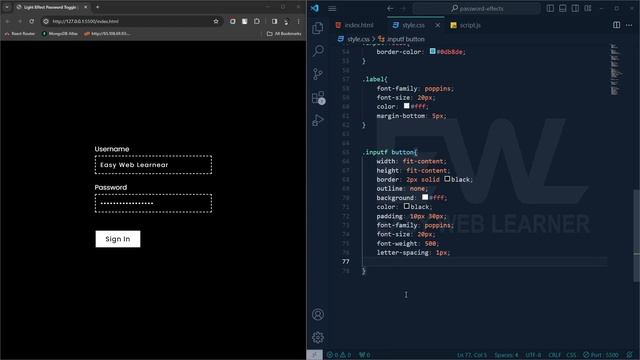Close the Light Effect Password Toggle tab
This screenshot has width=640, height=360.
85,7
